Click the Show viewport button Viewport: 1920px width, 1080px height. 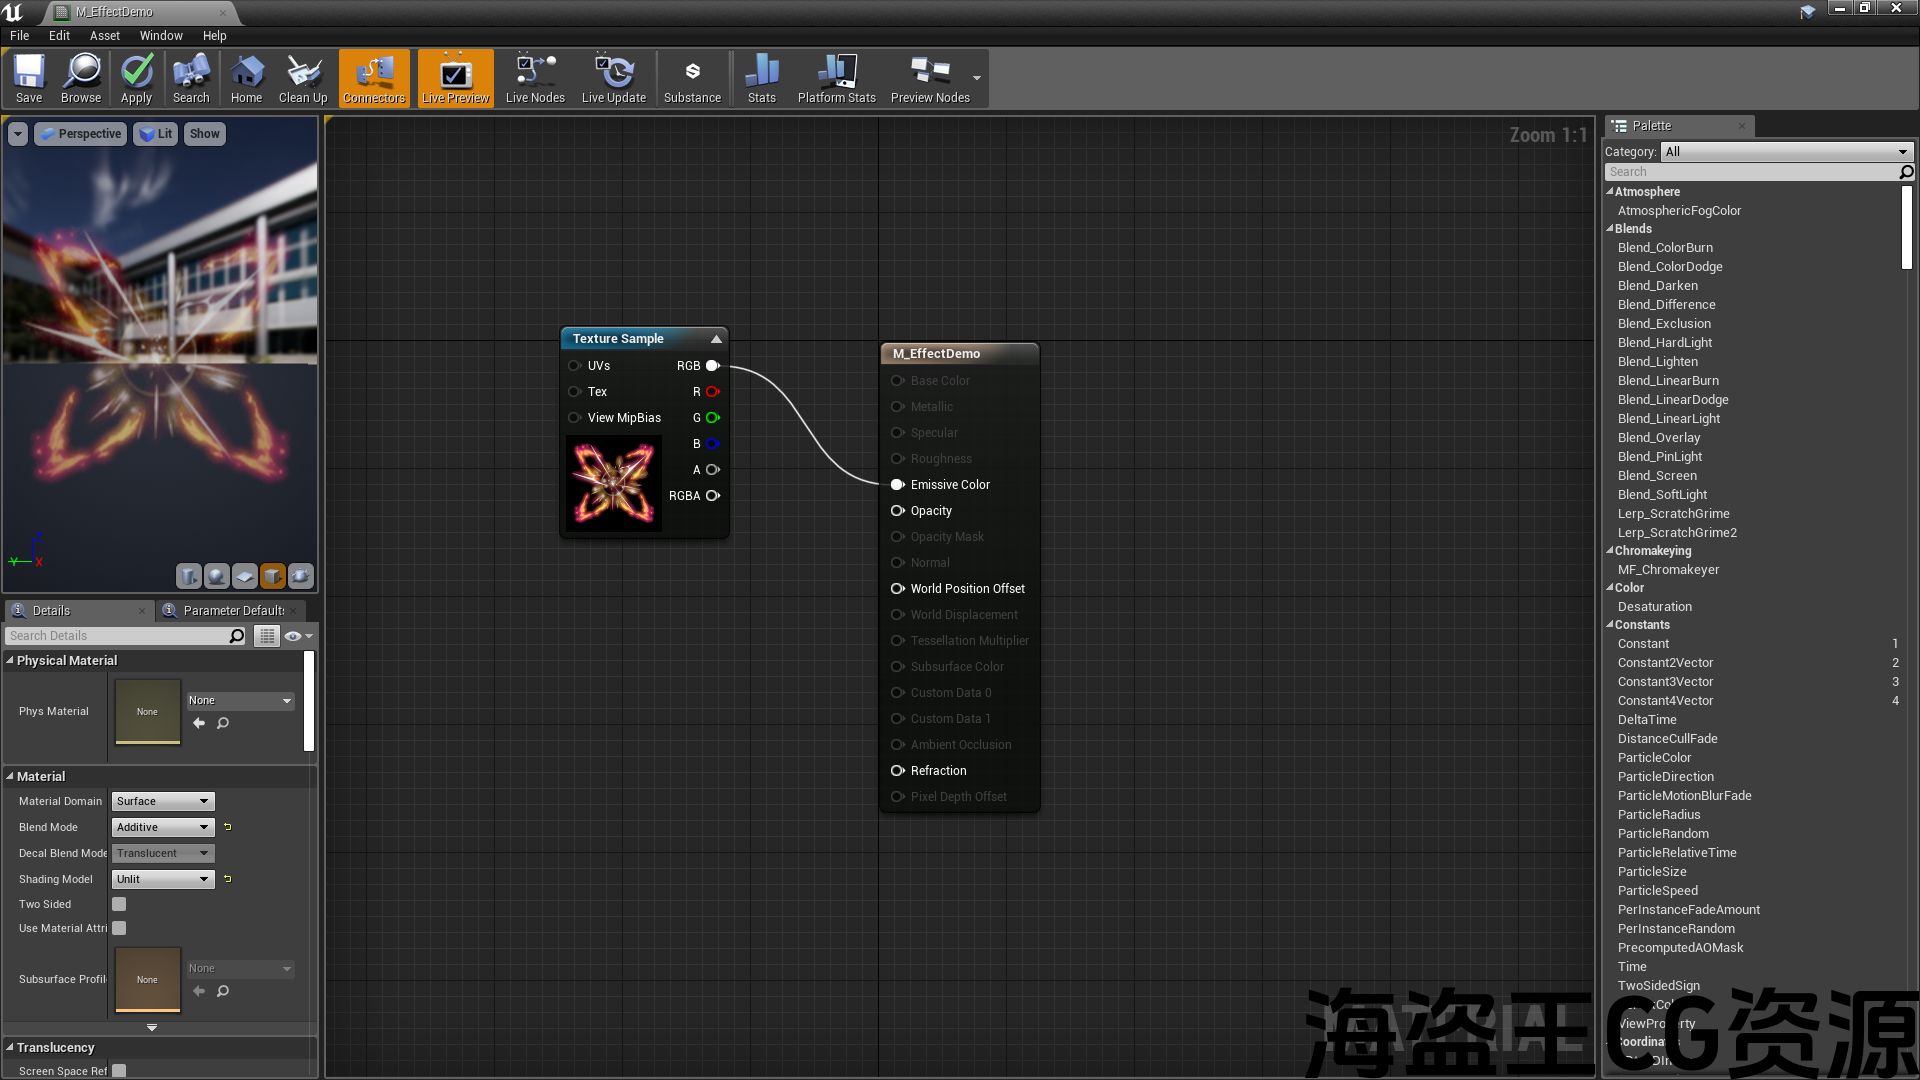pos(204,134)
